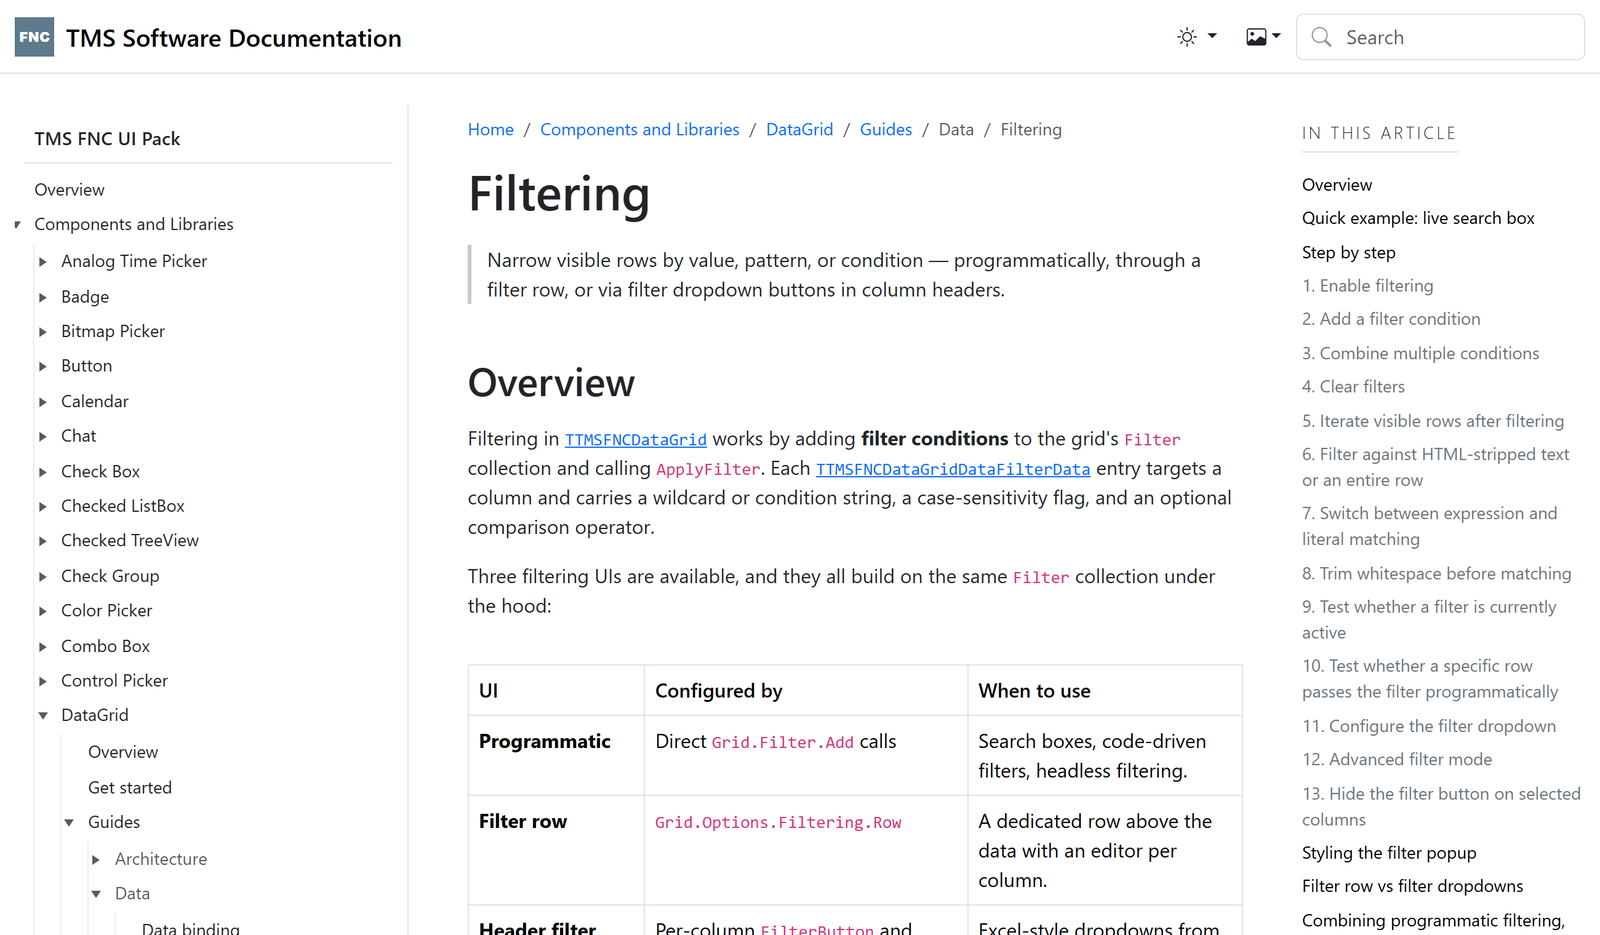Follow the TTMSFNCDataGridDataFilterData link
1600x935 pixels.
953,469
